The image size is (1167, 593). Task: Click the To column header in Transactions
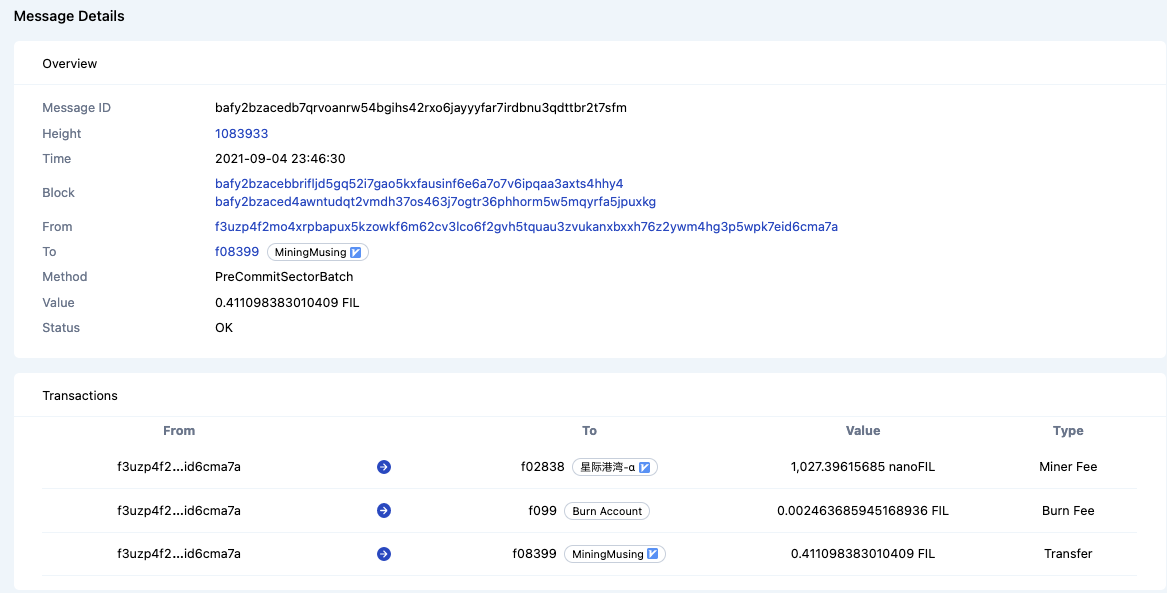(589, 431)
